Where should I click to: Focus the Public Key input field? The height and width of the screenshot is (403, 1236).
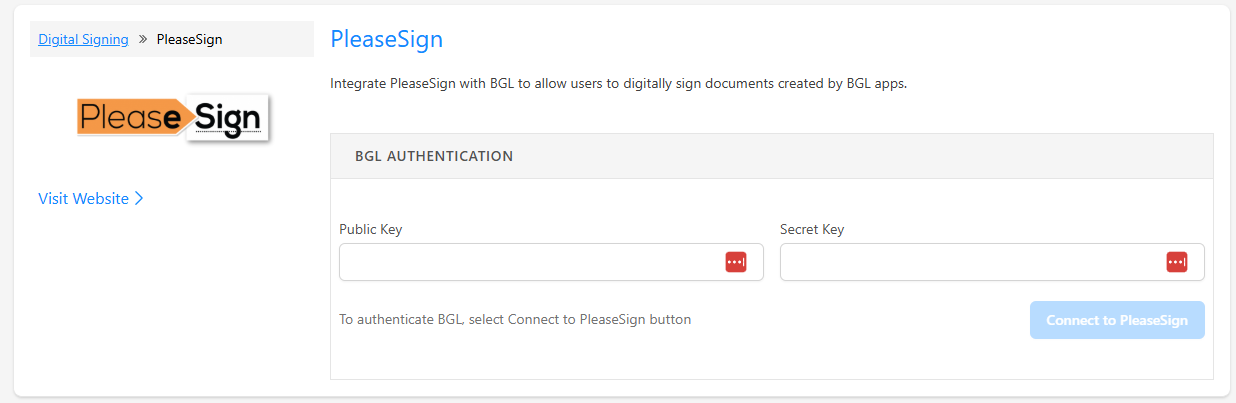coord(551,262)
